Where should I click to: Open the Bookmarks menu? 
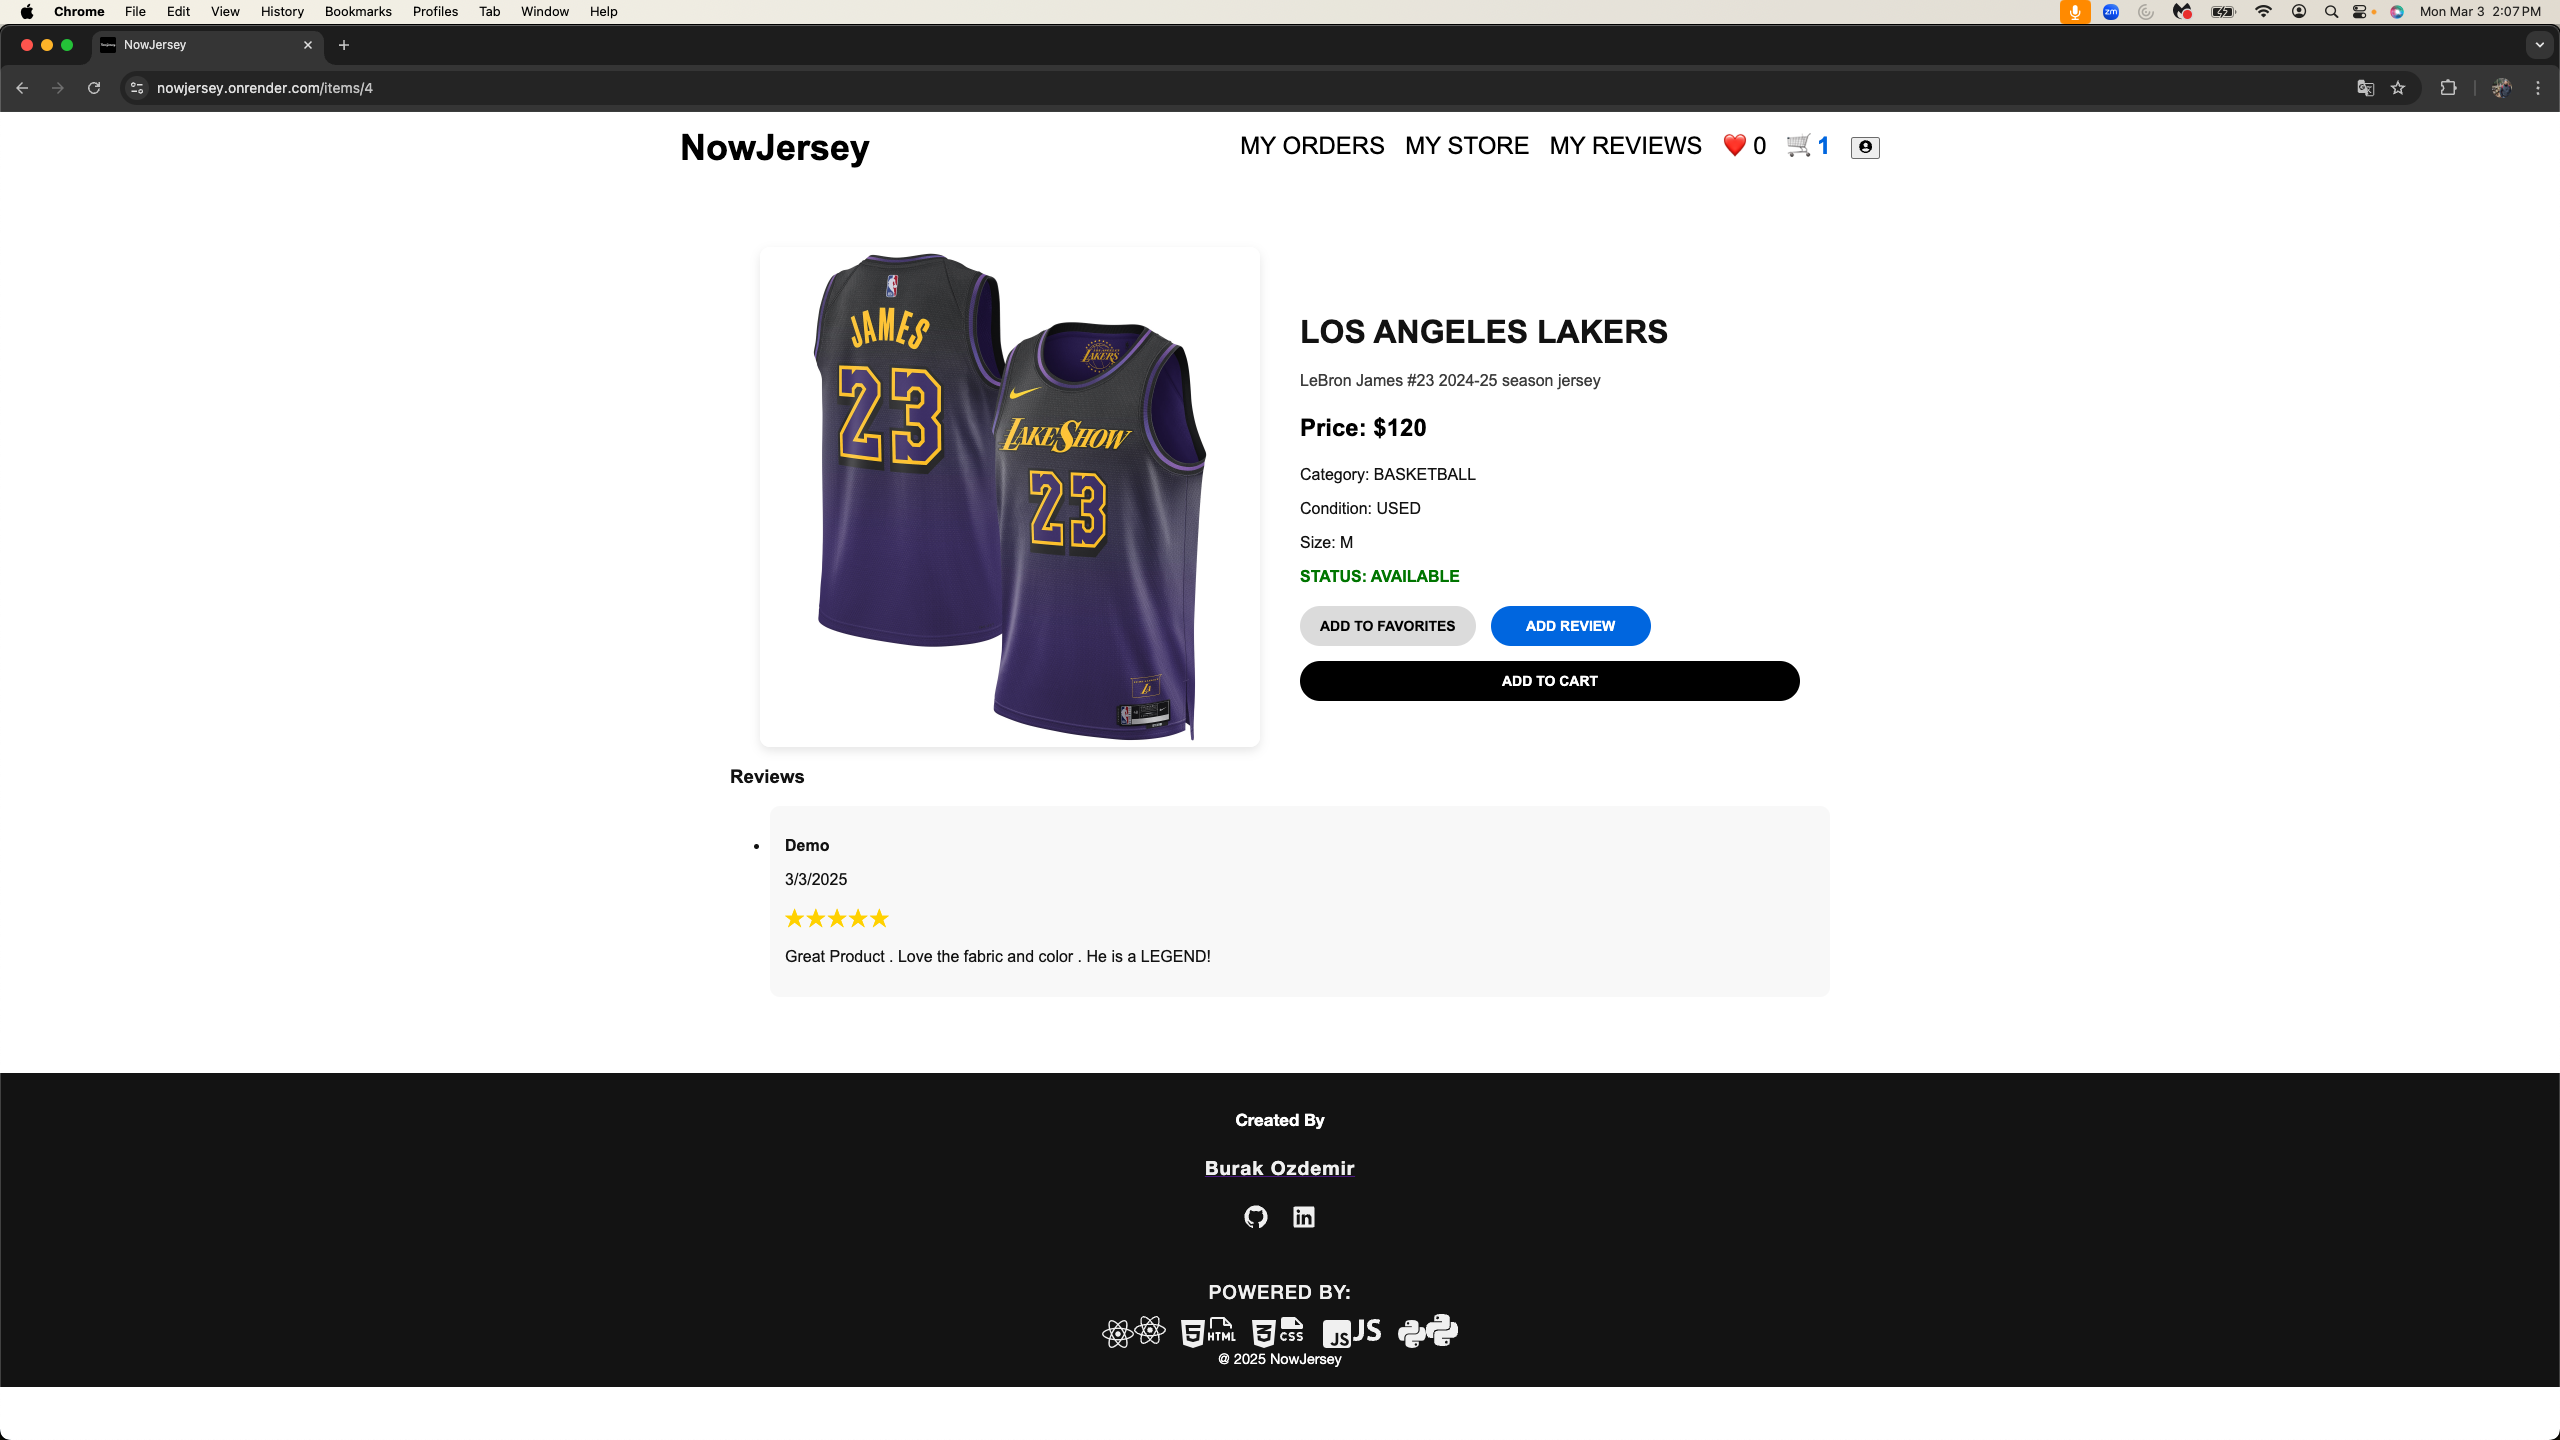pos(358,12)
